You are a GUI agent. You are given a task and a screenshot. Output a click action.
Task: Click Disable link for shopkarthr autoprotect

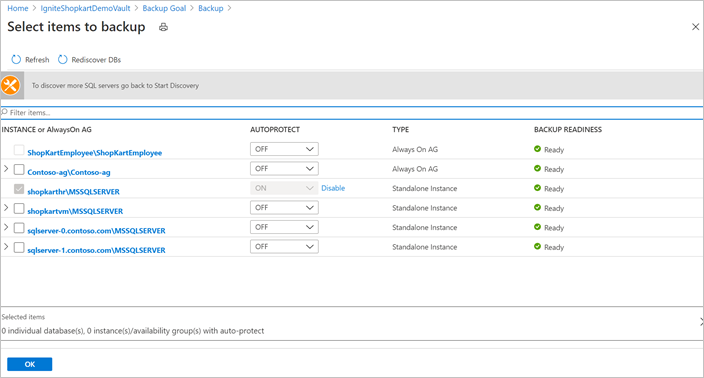coord(333,188)
